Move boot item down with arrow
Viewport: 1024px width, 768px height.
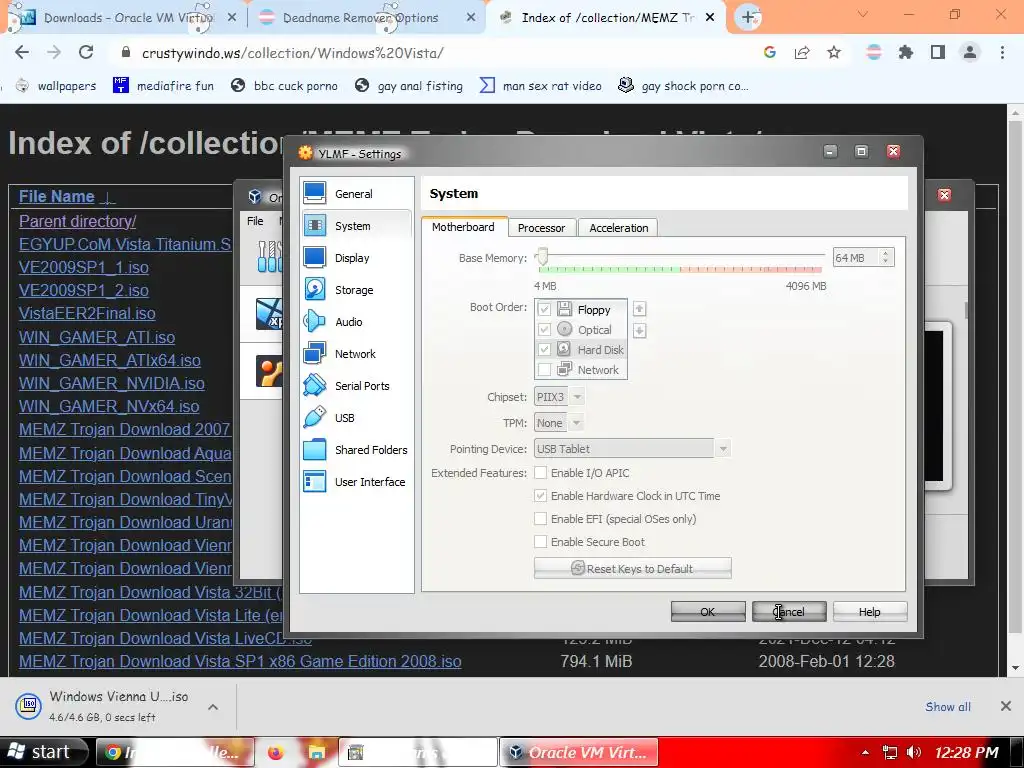[x=639, y=330]
